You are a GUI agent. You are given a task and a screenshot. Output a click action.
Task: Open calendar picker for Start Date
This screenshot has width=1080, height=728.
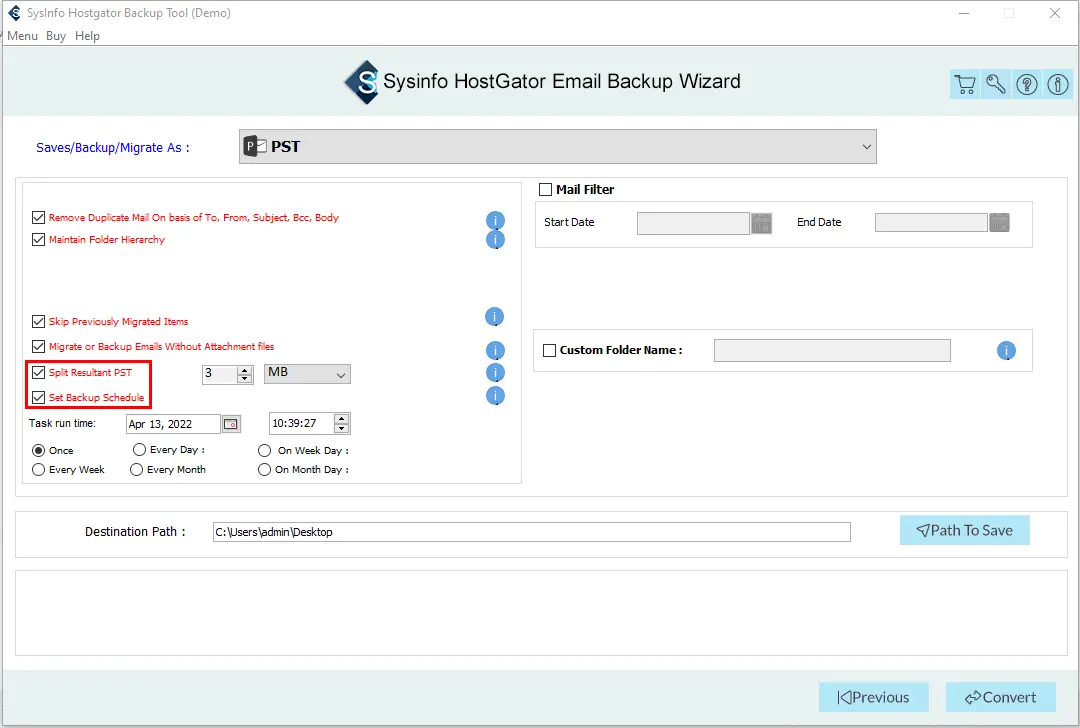(762, 223)
